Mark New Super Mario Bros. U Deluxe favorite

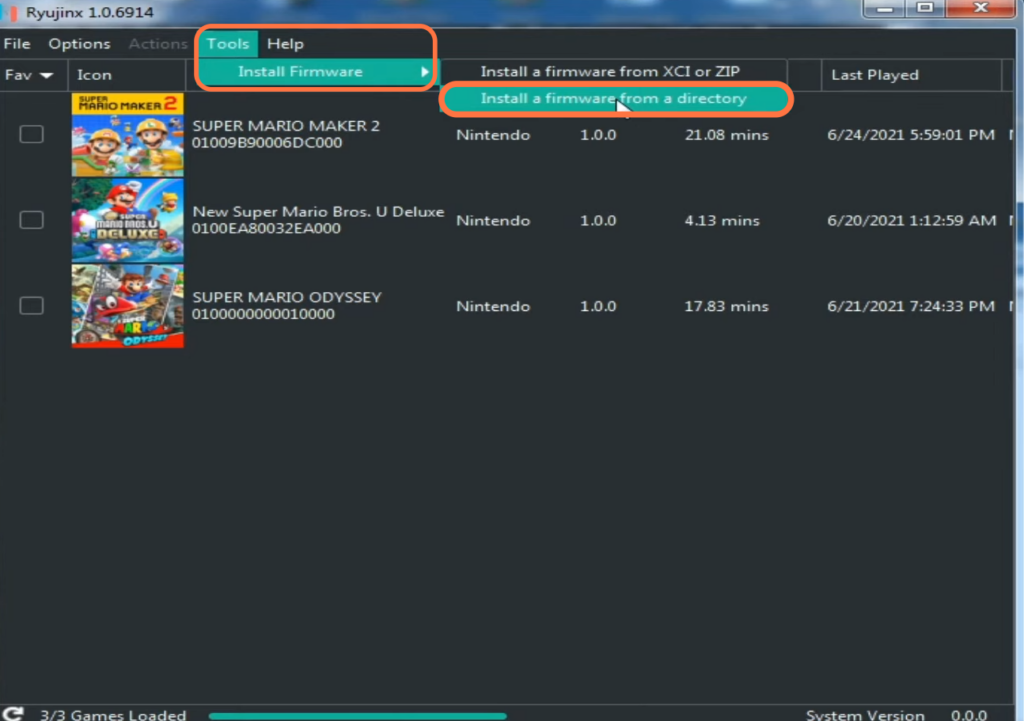point(31,219)
